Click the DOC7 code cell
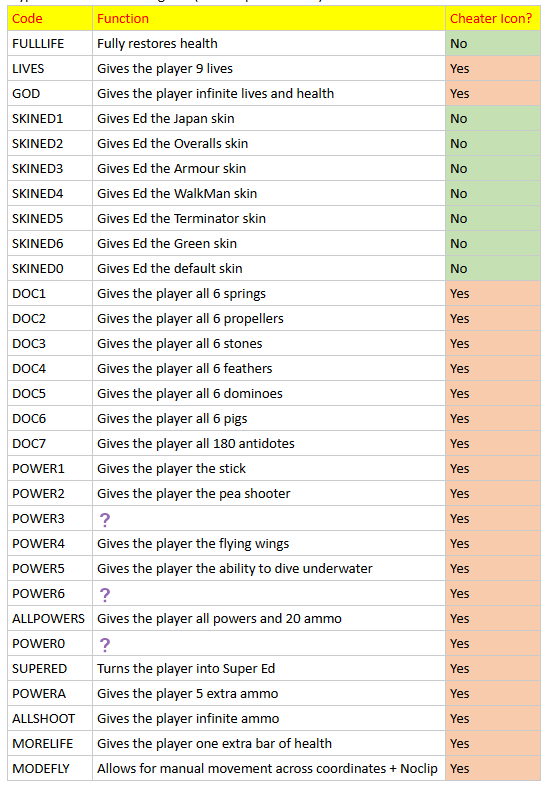Screen dimensions: 545x785 point(50,444)
